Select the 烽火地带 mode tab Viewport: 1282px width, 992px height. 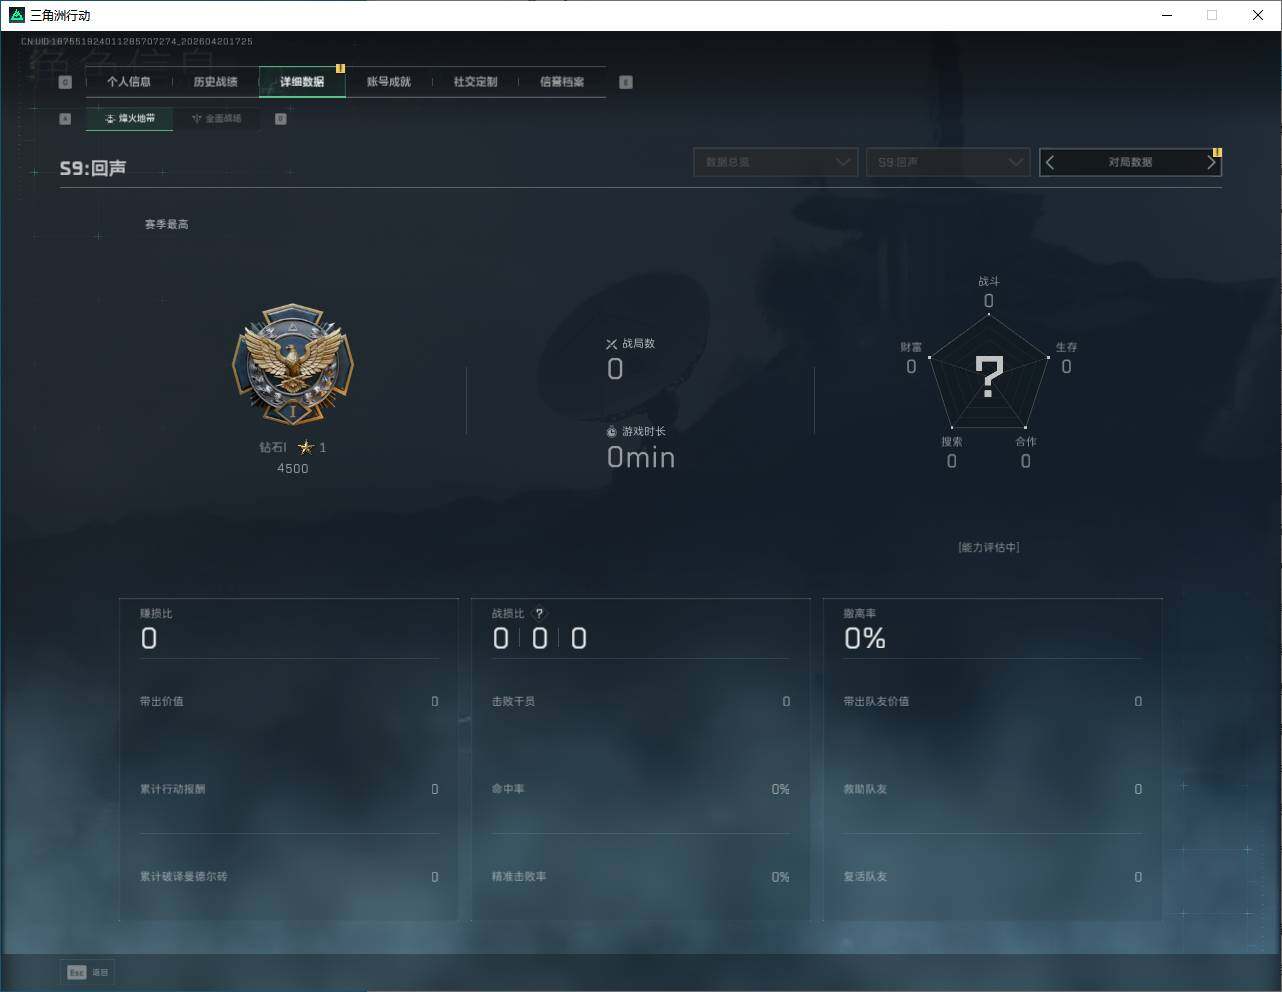pos(129,119)
